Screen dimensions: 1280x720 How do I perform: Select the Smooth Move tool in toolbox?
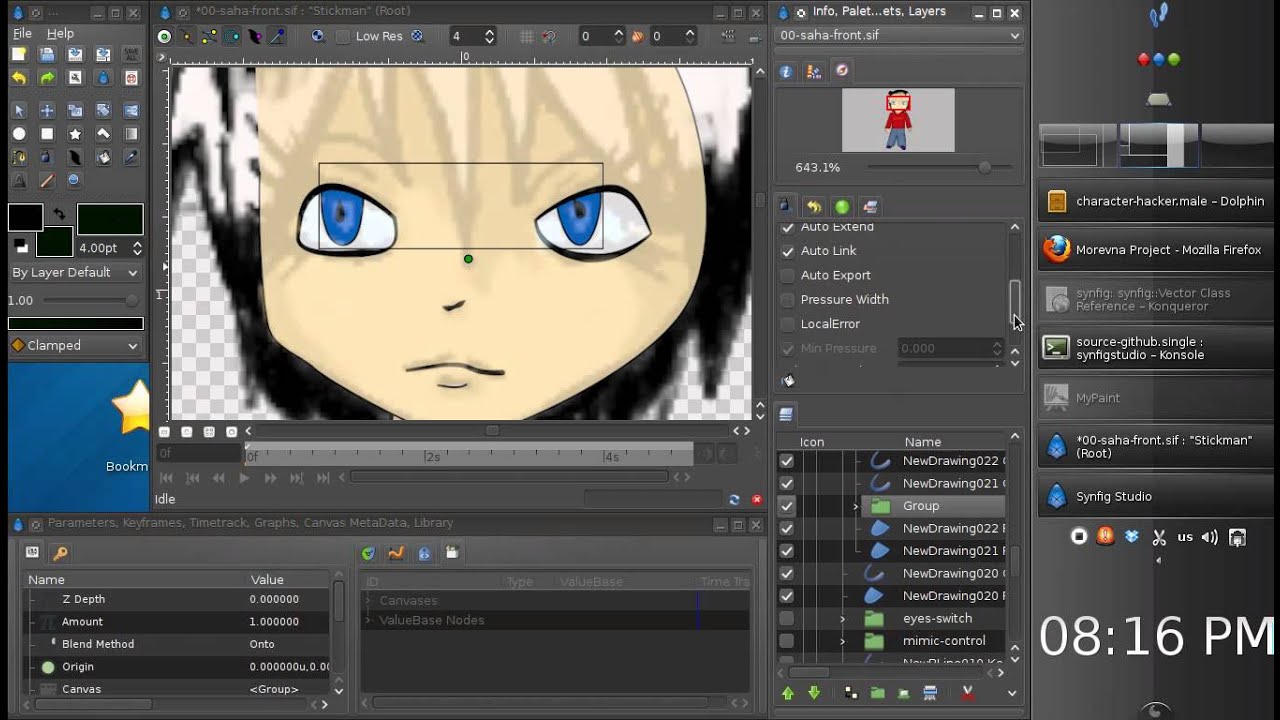(x=47, y=110)
